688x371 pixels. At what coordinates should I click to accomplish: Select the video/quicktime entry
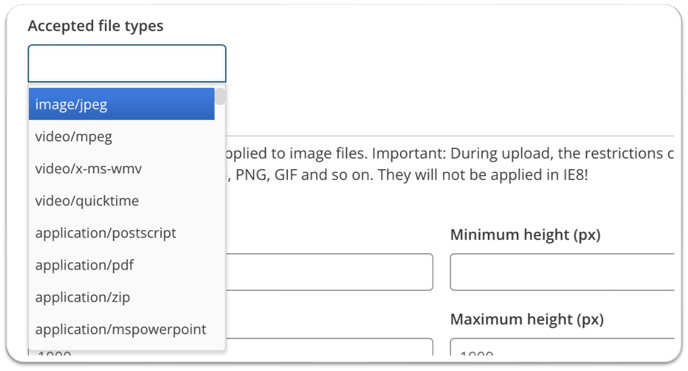[x=122, y=200]
